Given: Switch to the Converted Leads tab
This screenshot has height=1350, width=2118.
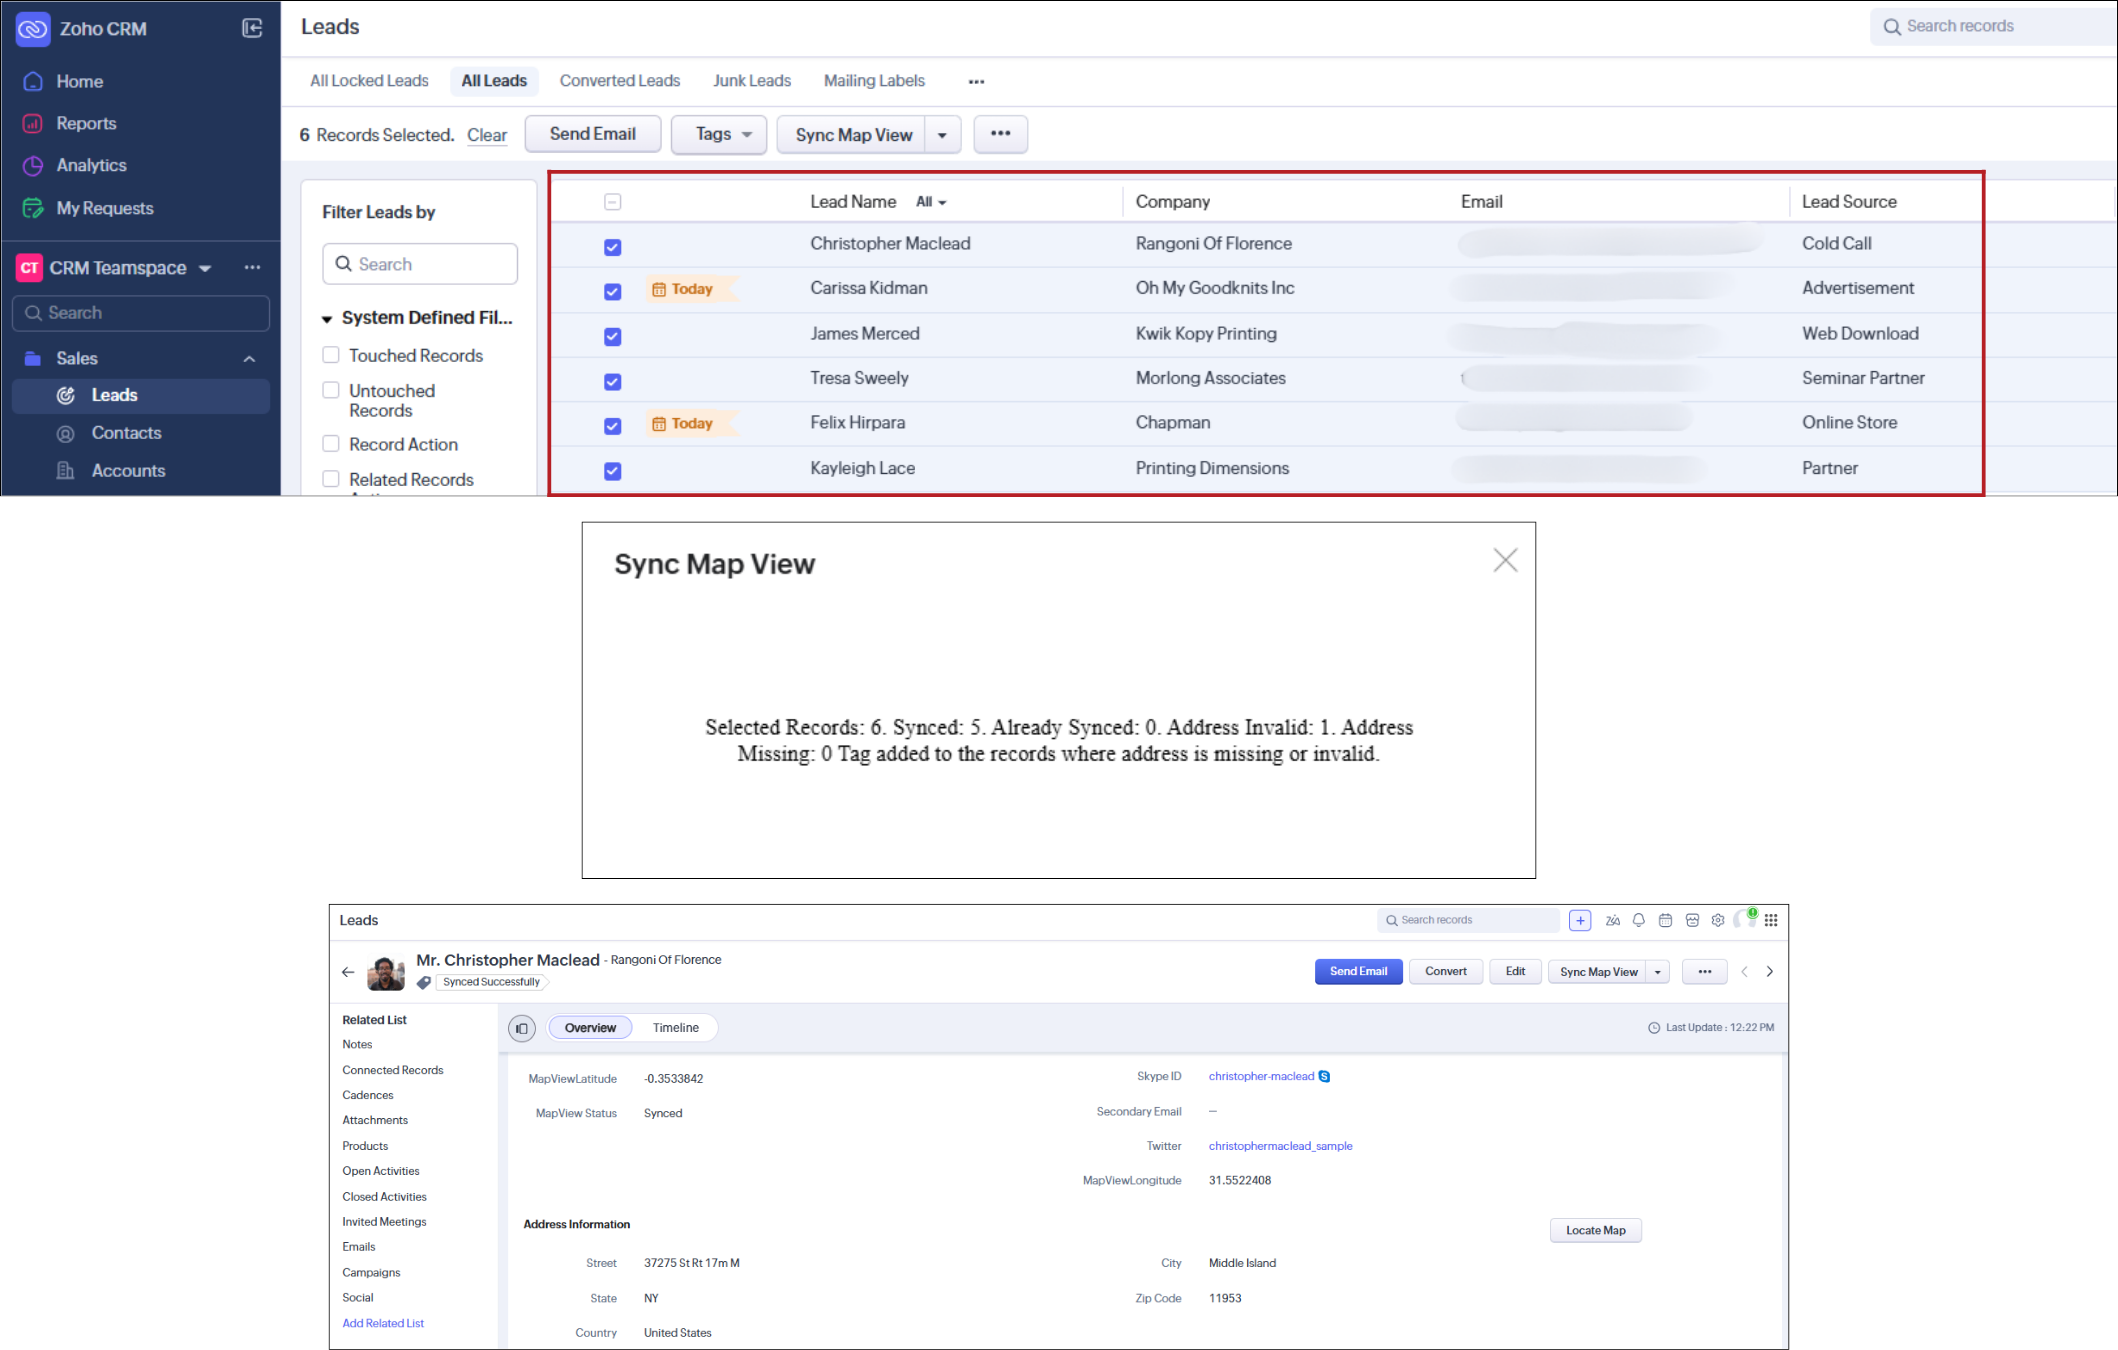Looking at the screenshot, I should point(619,81).
